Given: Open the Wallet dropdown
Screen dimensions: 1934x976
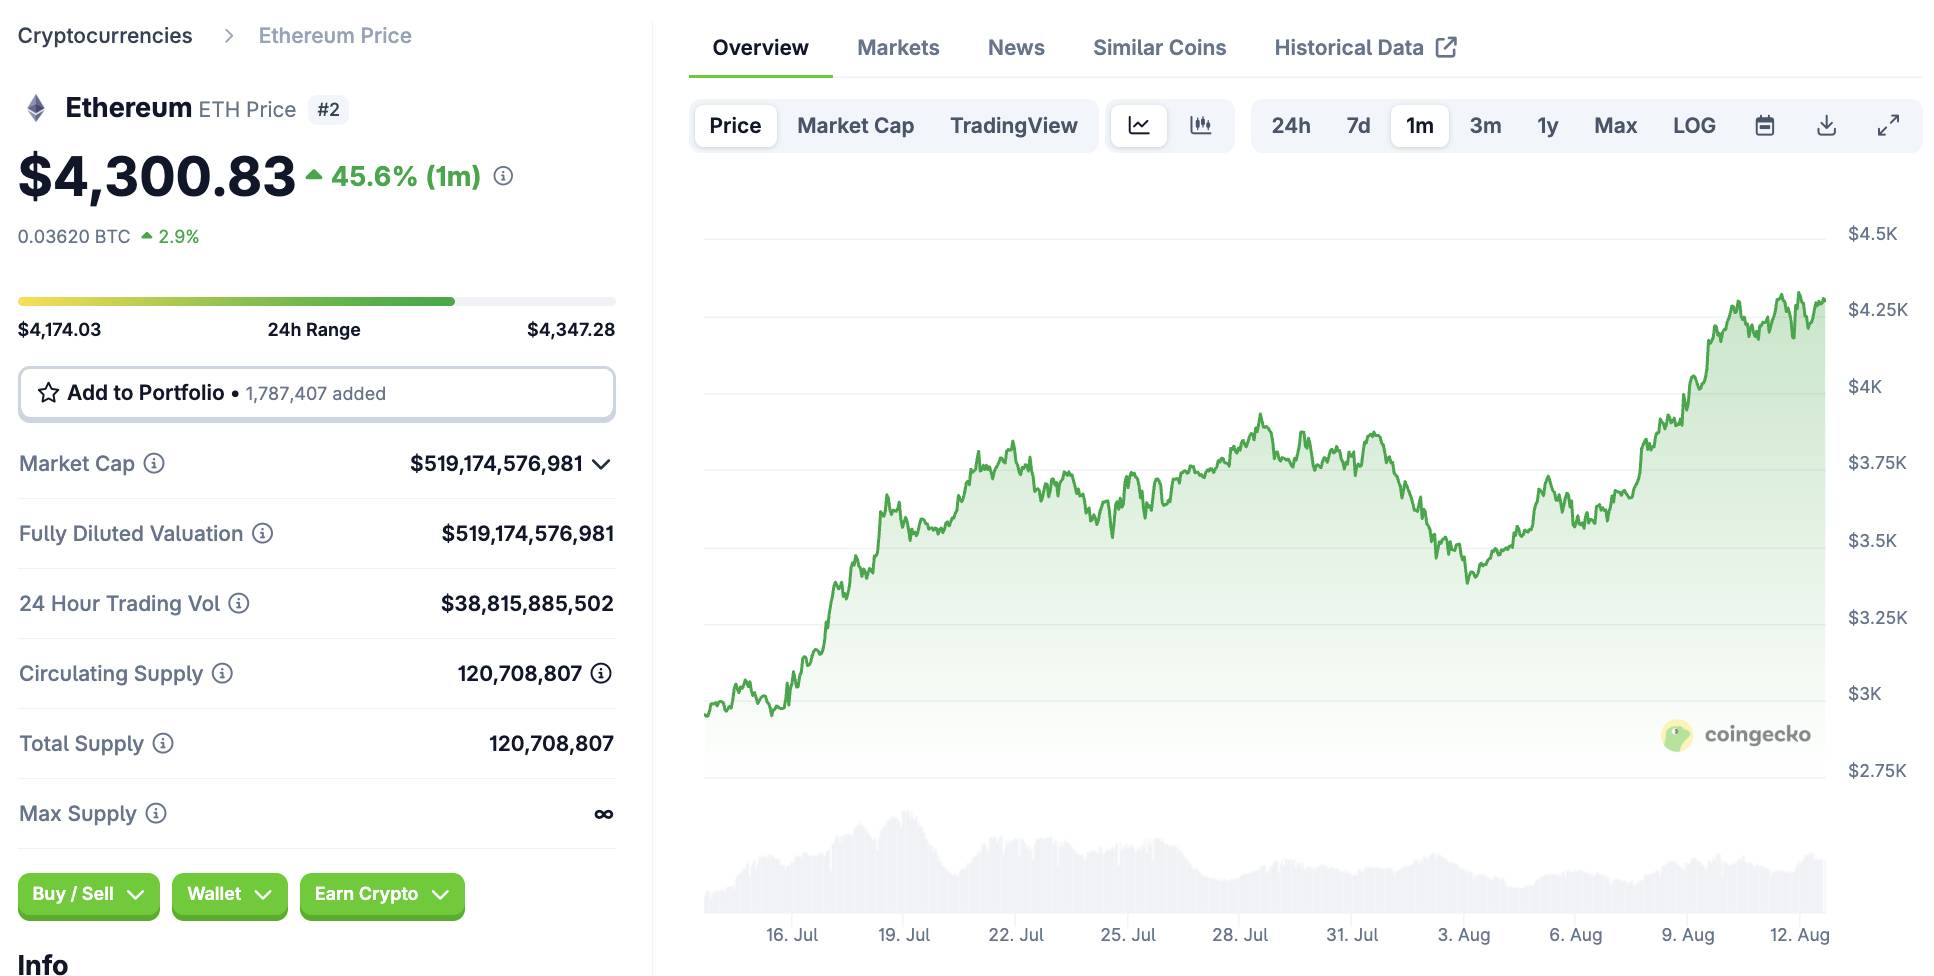Looking at the screenshot, I should pyautogui.click(x=230, y=895).
